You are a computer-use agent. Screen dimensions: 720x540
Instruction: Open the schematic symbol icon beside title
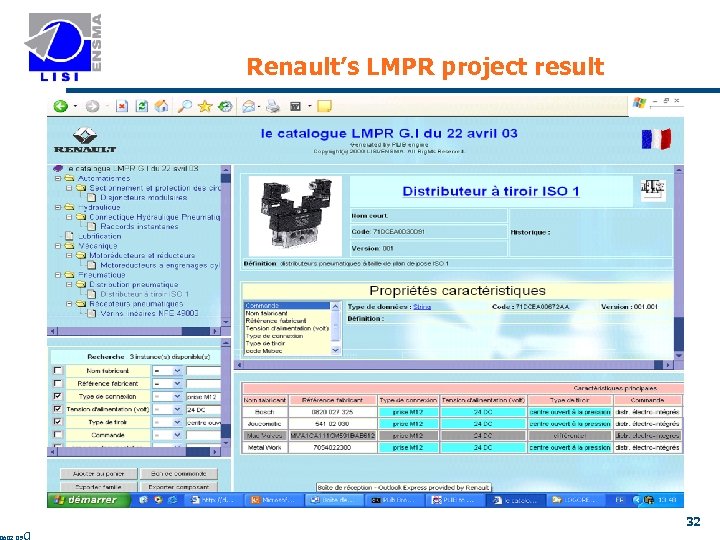click(x=653, y=190)
